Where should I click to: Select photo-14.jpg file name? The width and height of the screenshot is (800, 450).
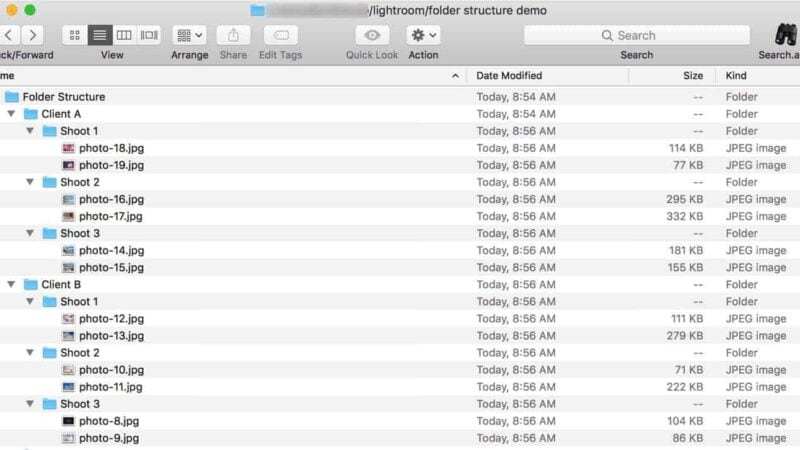point(111,251)
